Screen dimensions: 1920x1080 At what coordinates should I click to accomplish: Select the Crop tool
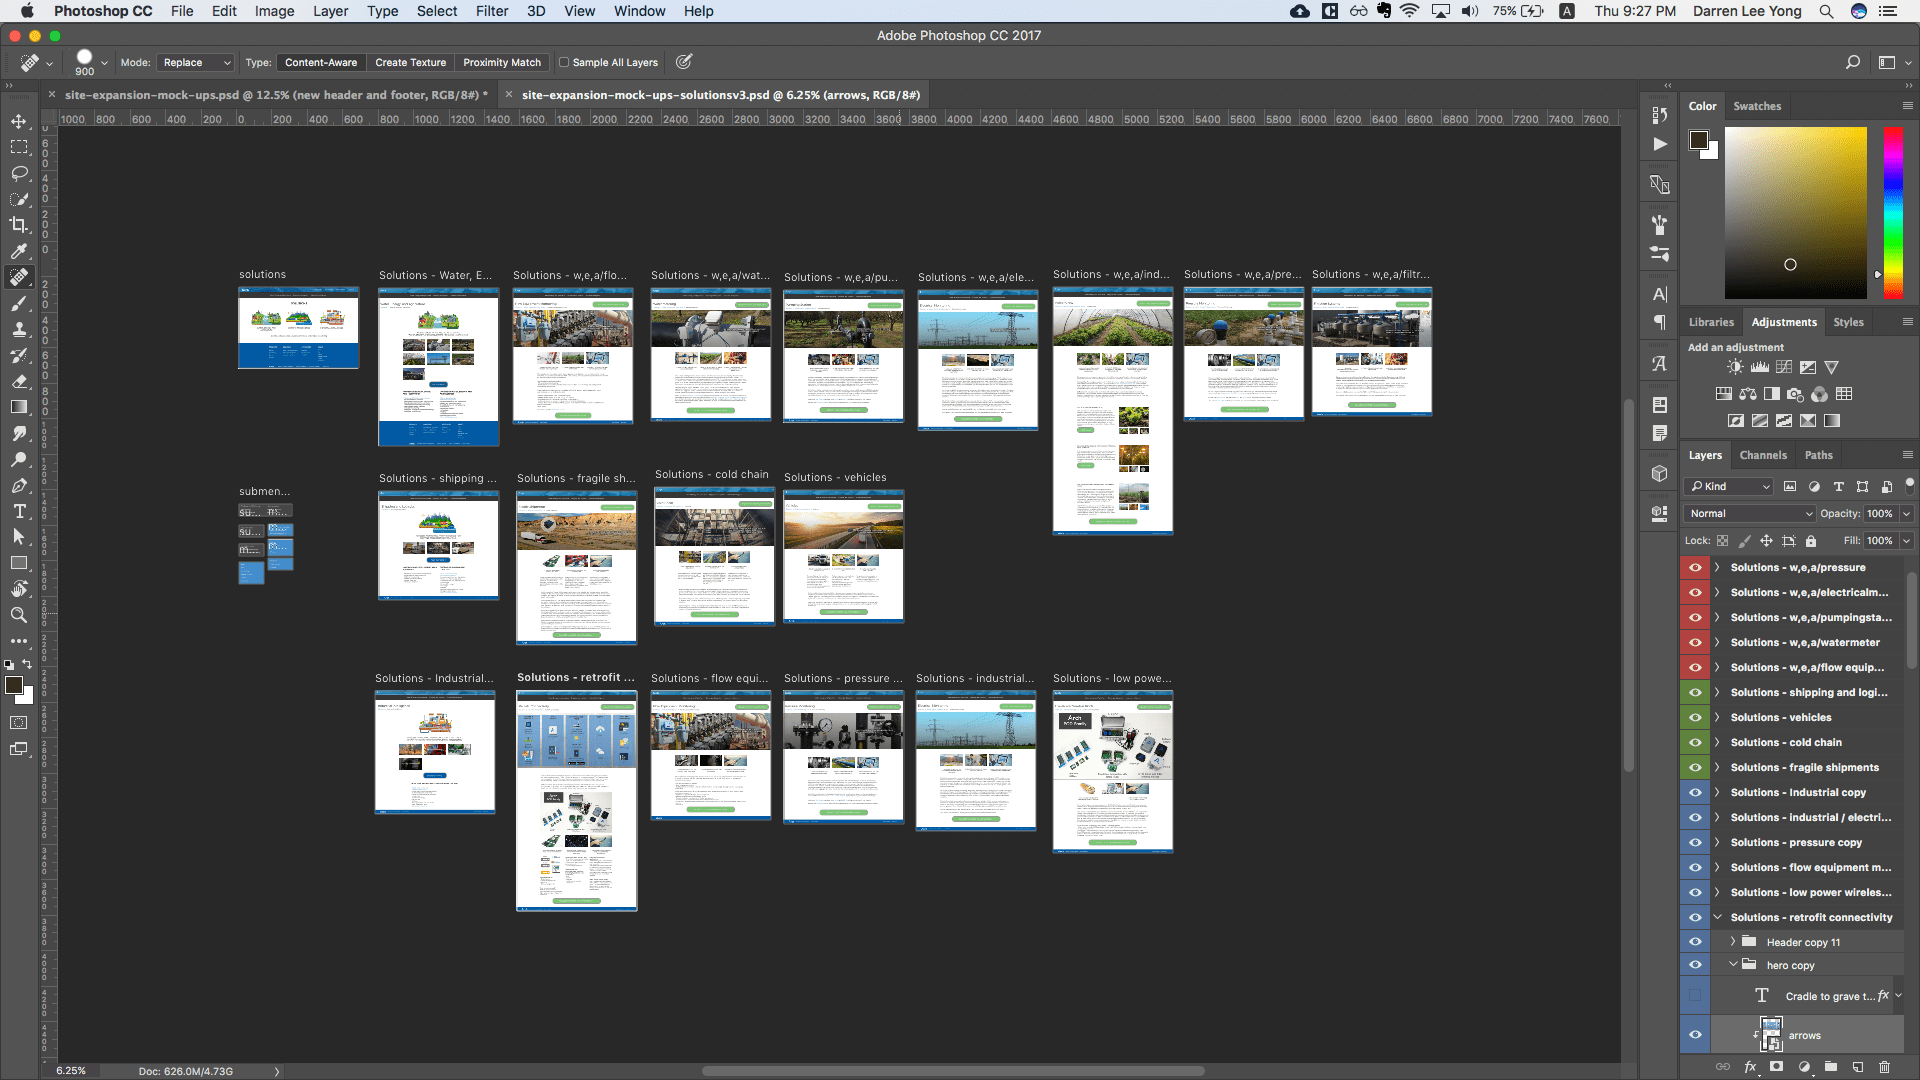tap(19, 225)
